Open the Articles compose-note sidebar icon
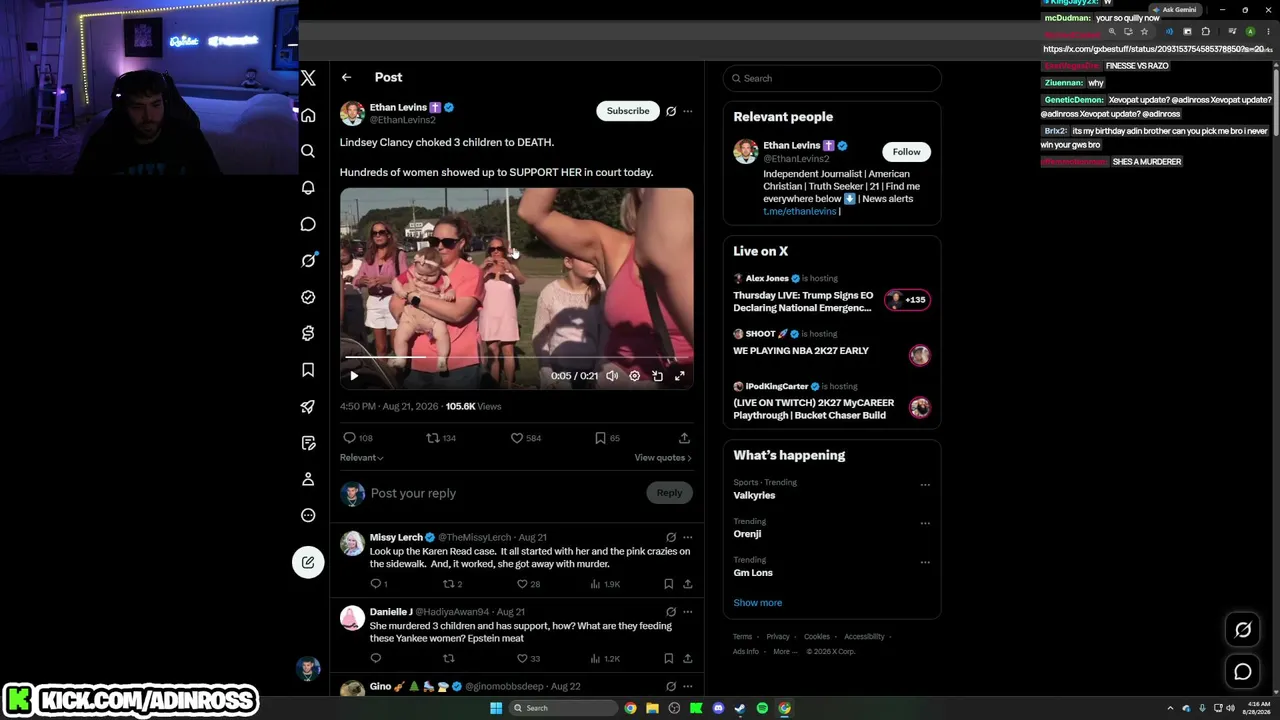The width and height of the screenshot is (1280, 720). tap(308, 443)
